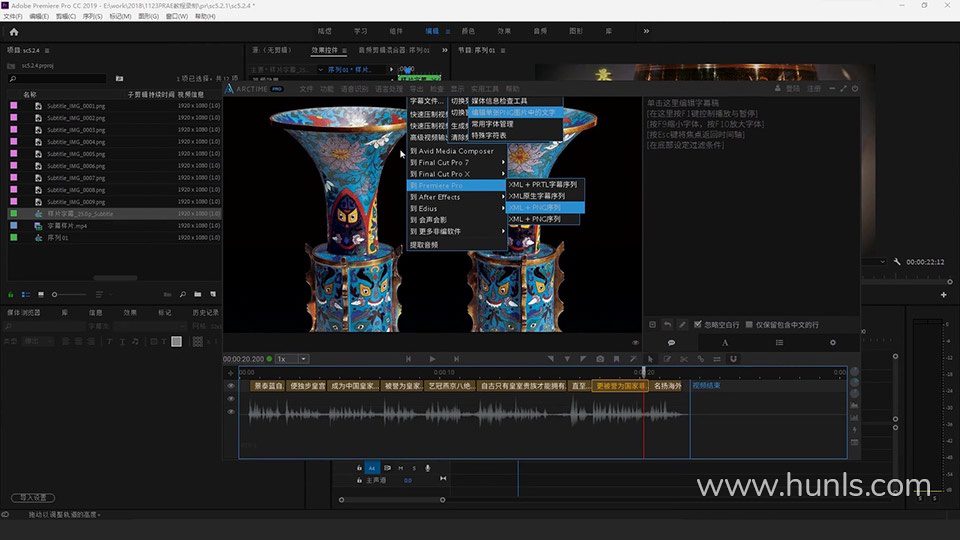
Task: Click the snapshot camera icon in Arctime toolbar
Action: (600, 359)
